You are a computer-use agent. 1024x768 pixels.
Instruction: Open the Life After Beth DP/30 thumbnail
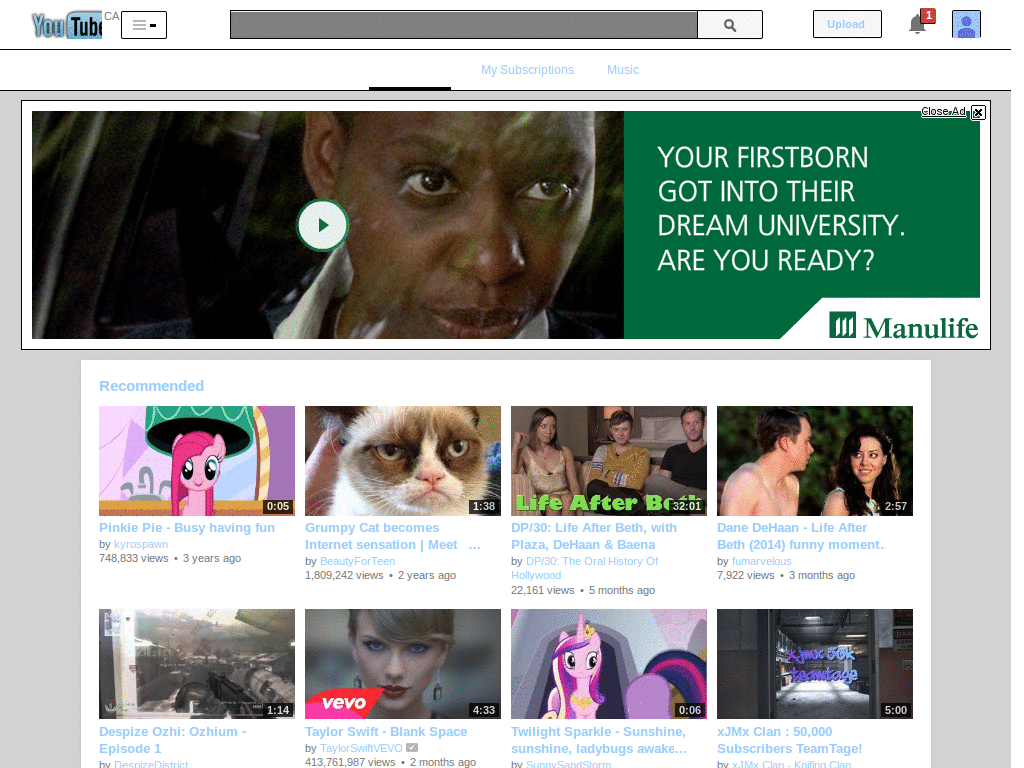(609, 461)
